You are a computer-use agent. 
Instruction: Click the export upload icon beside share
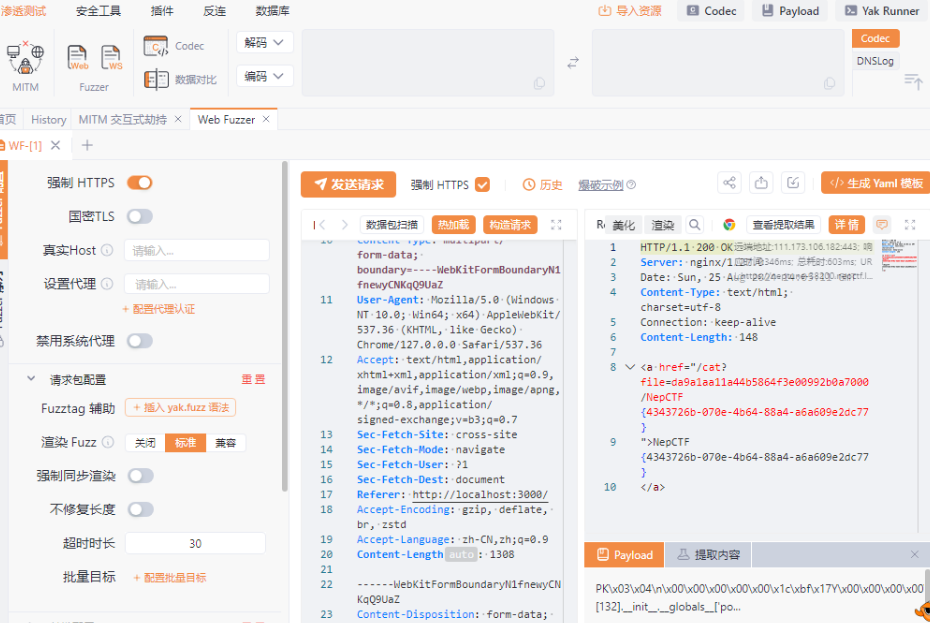(x=761, y=183)
